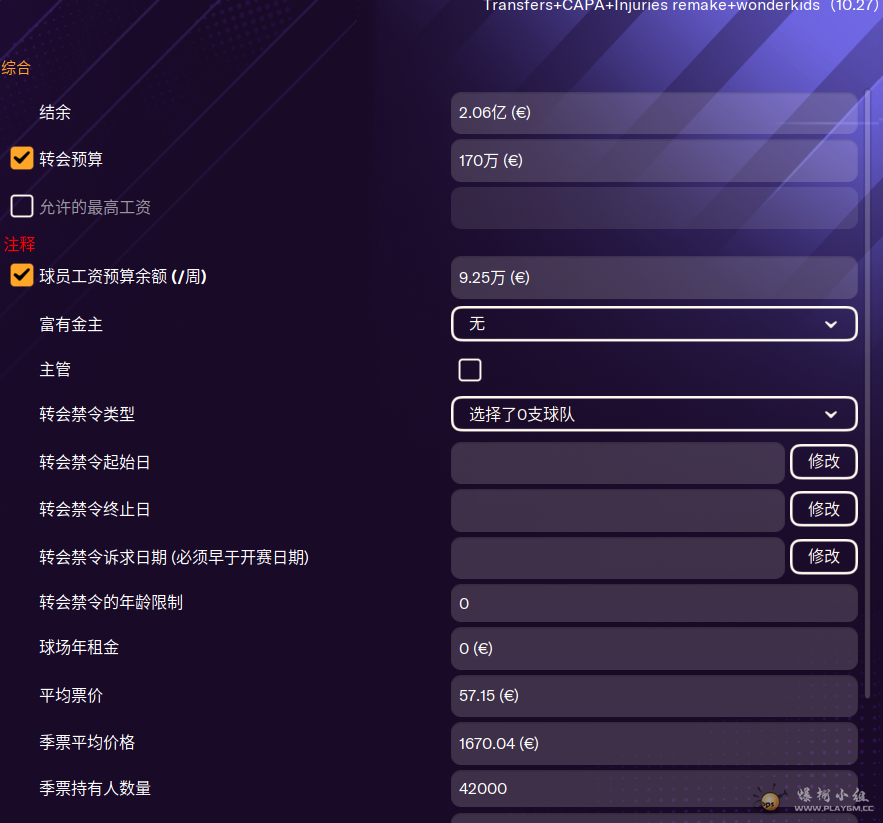Open the 转会禁令类型 dropdown
883x823 pixels.
(654, 414)
